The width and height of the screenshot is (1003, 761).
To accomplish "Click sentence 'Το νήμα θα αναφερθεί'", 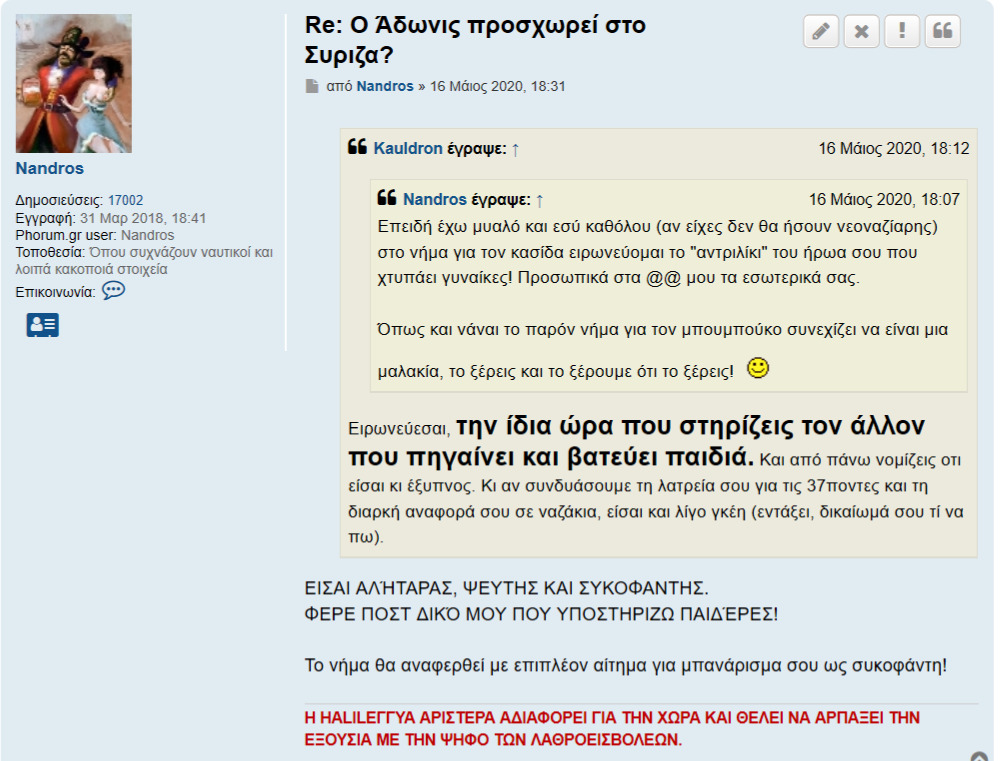I will click(395, 665).
